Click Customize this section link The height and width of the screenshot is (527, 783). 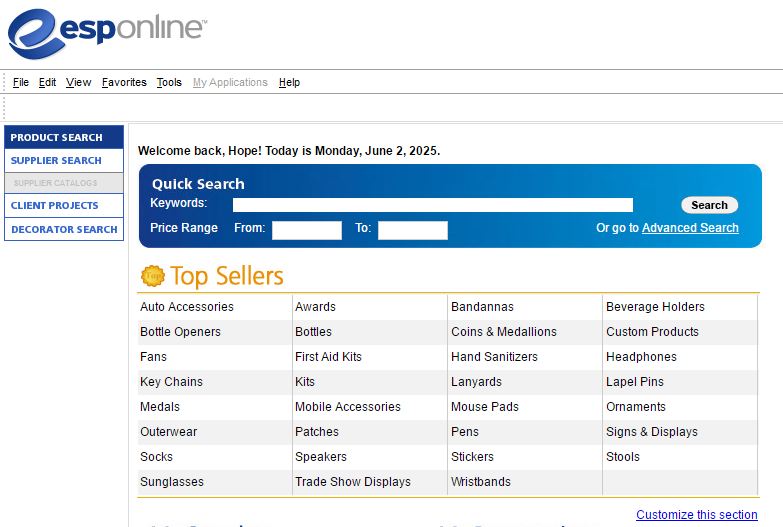pyautogui.click(x=697, y=515)
